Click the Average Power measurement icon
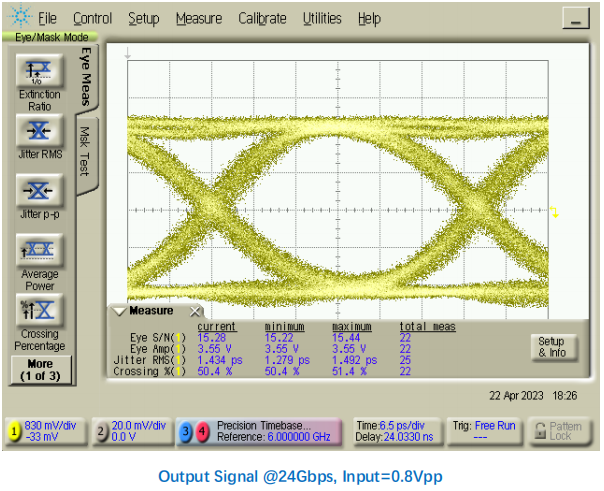This screenshot has height=491, width=604. click(x=39, y=250)
